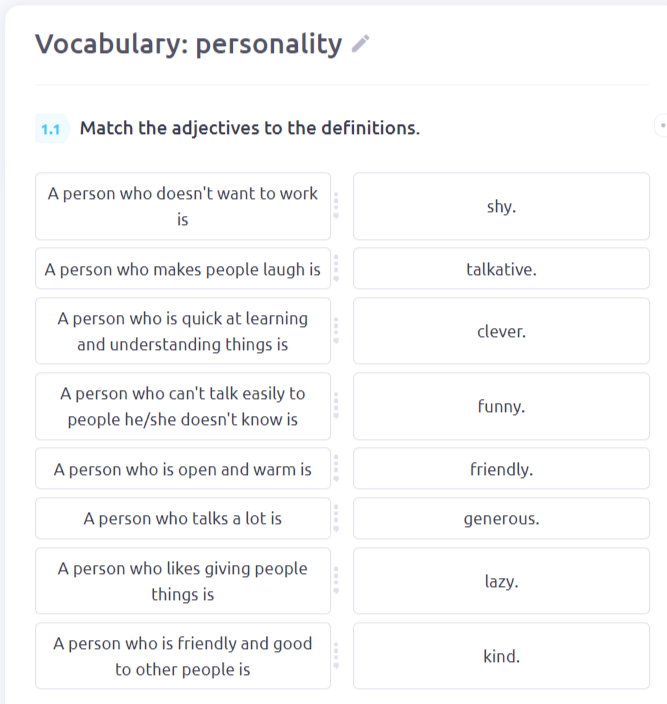Click drag handle beside 'can't talk easily'
Screen dimensions: 667x704
(336, 406)
